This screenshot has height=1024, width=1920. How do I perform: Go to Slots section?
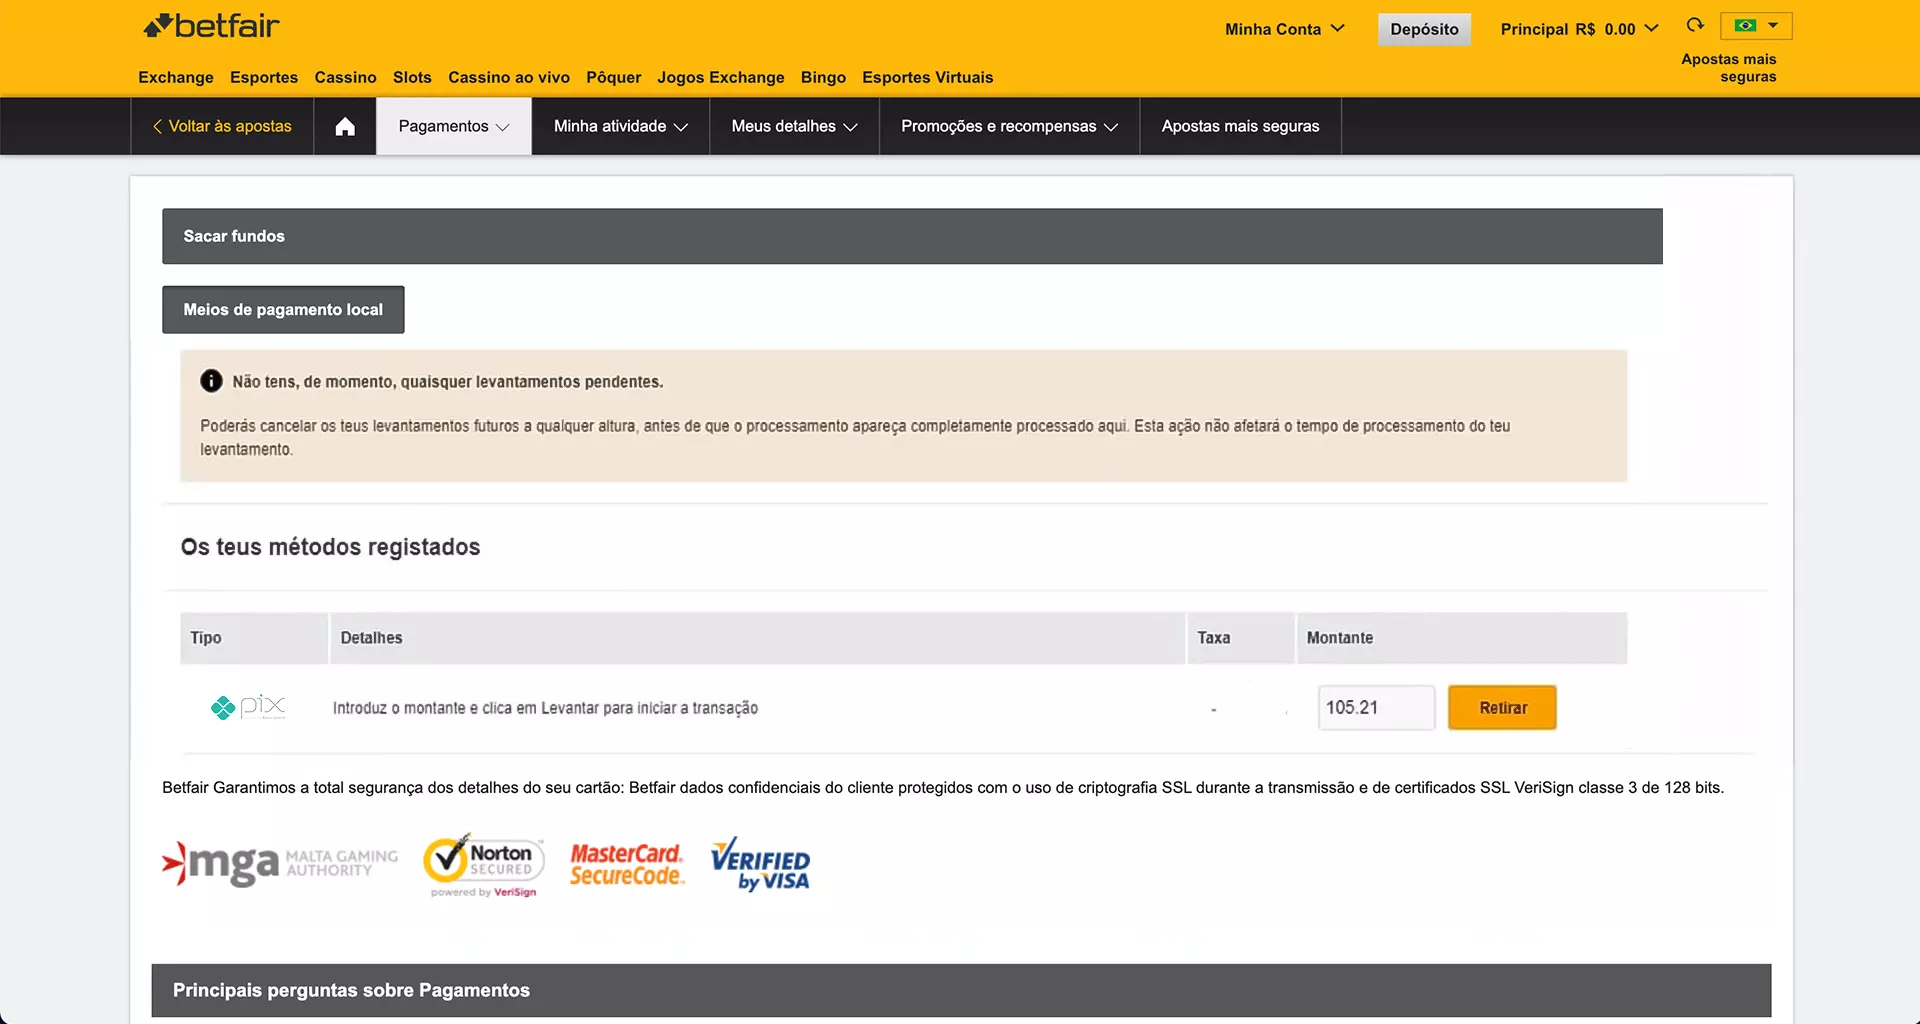pos(412,77)
